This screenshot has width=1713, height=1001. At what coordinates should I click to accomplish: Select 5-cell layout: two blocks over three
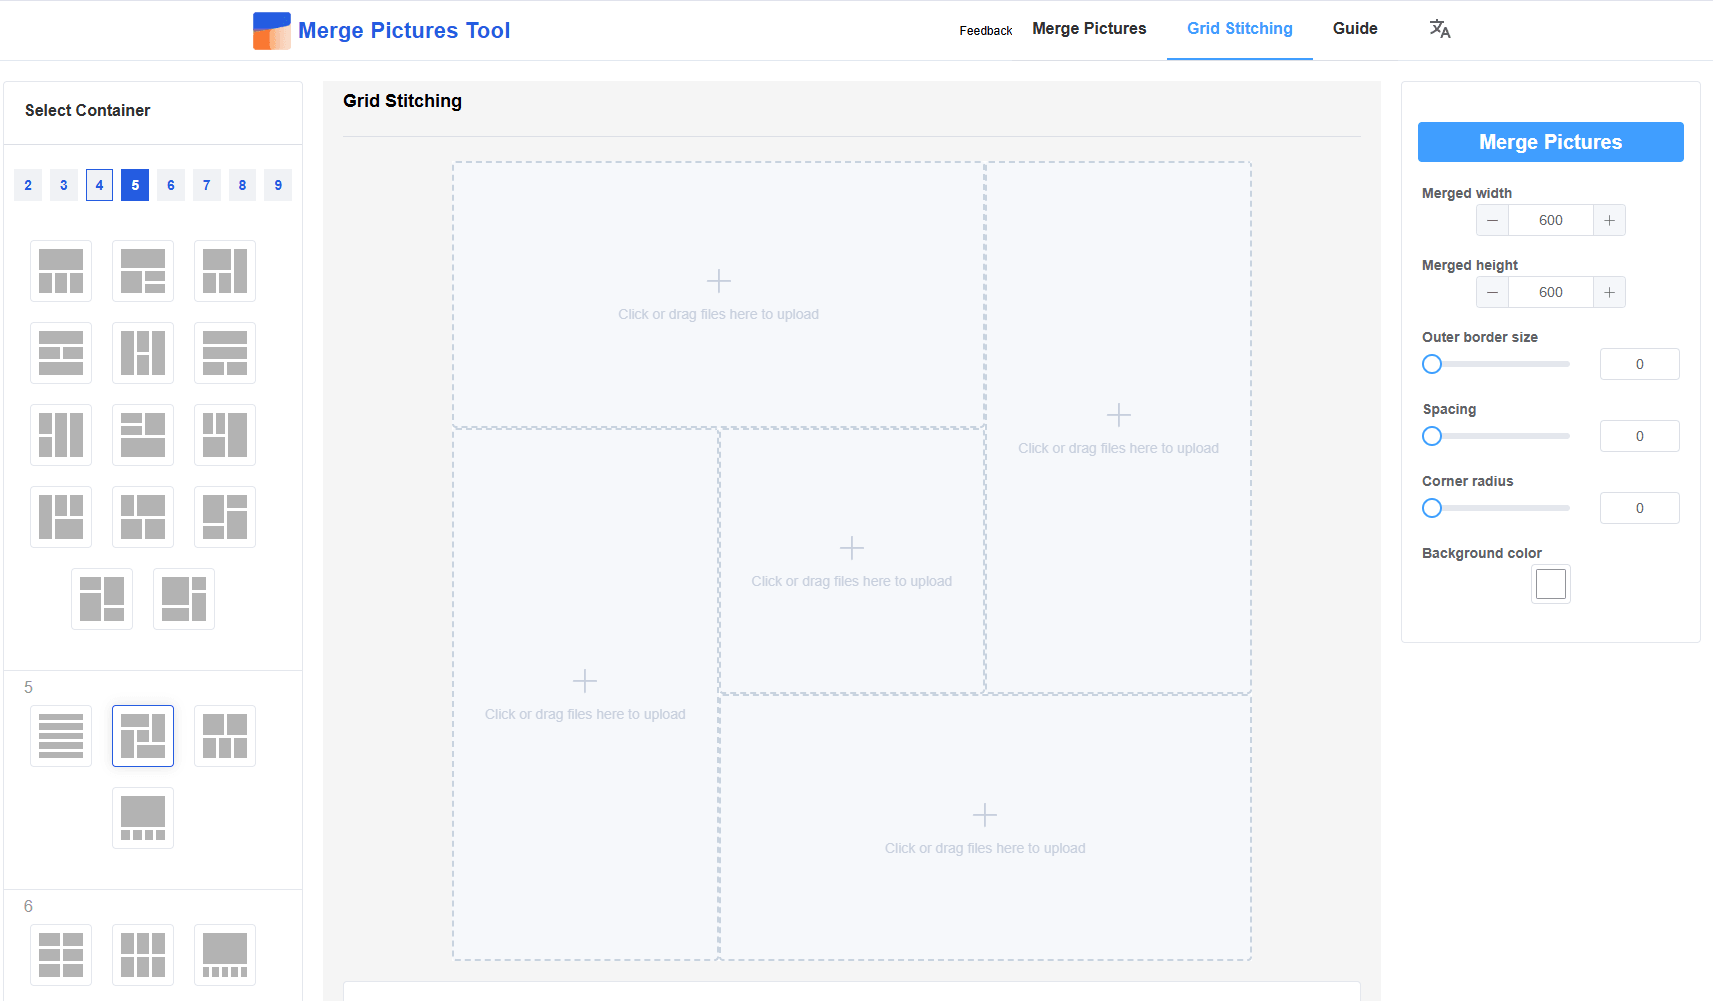[x=225, y=736]
